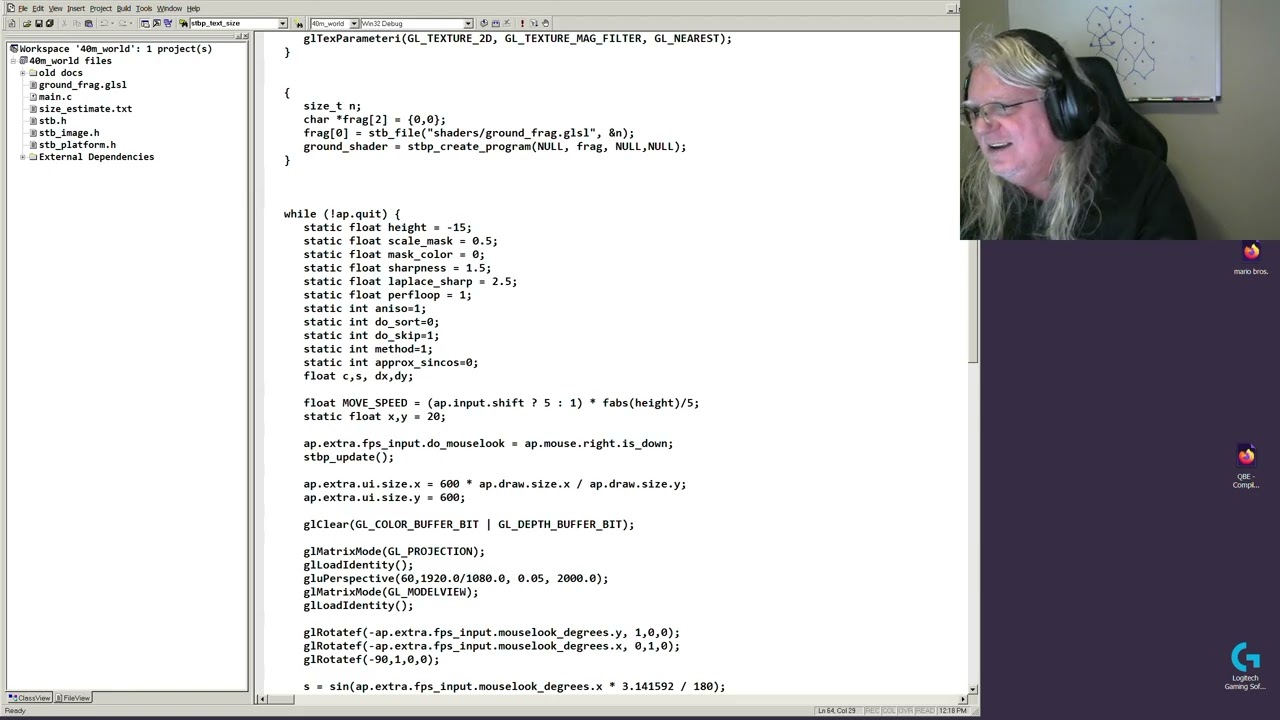Open the Window List icon
The width and height of the screenshot is (1280, 720).
click(x=168, y=24)
